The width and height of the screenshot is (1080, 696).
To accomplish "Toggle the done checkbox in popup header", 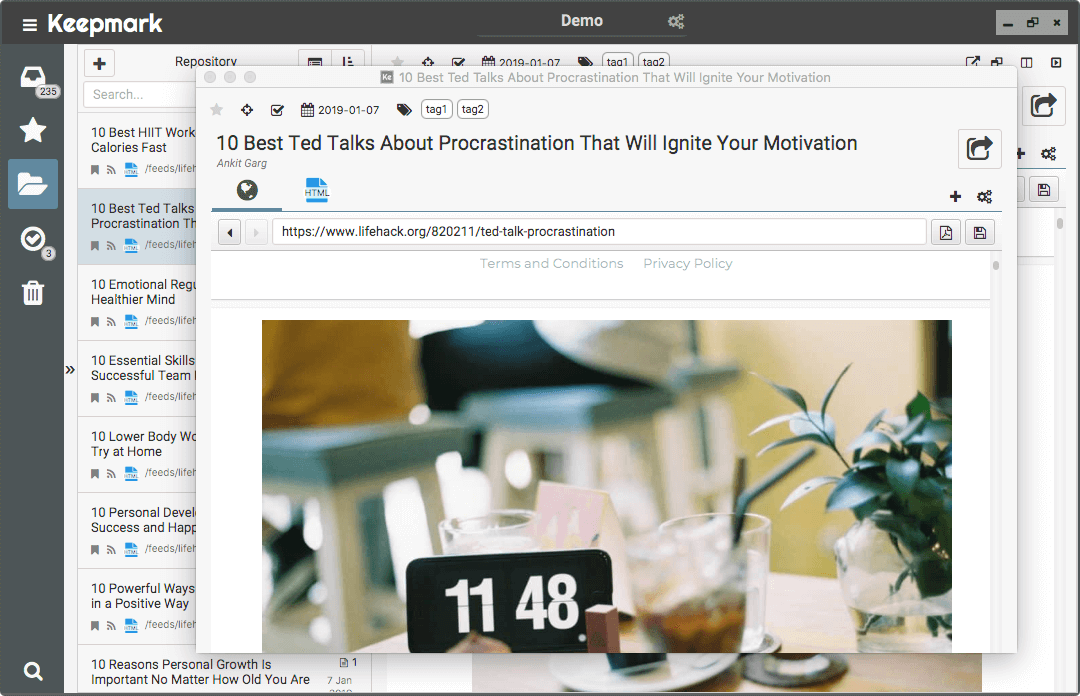I will (x=277, y=110).
